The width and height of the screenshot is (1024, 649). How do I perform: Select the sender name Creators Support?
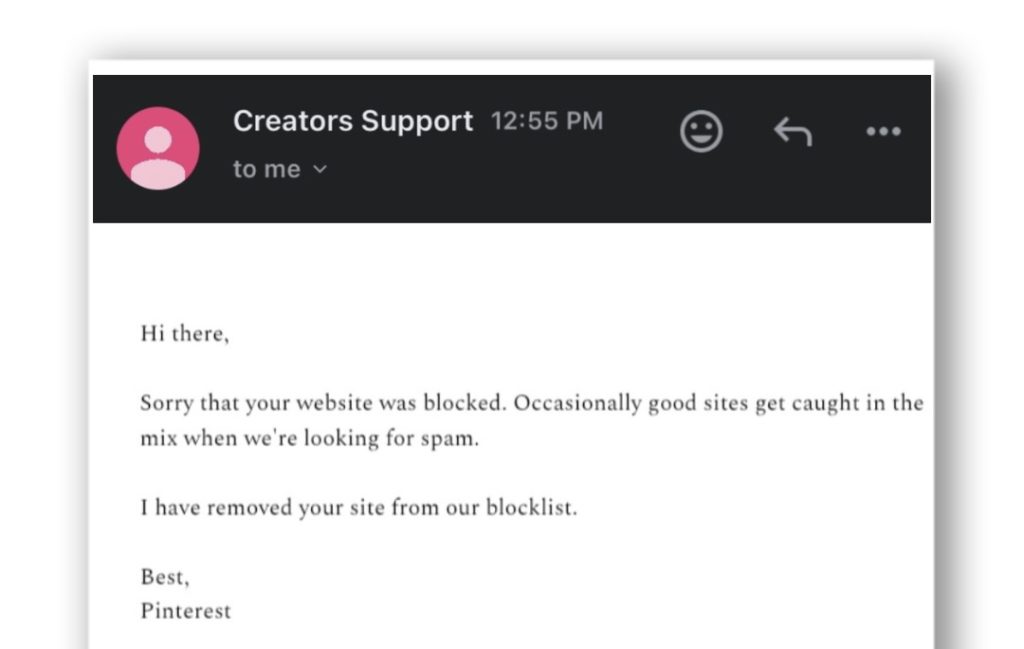tap(352, 121)
